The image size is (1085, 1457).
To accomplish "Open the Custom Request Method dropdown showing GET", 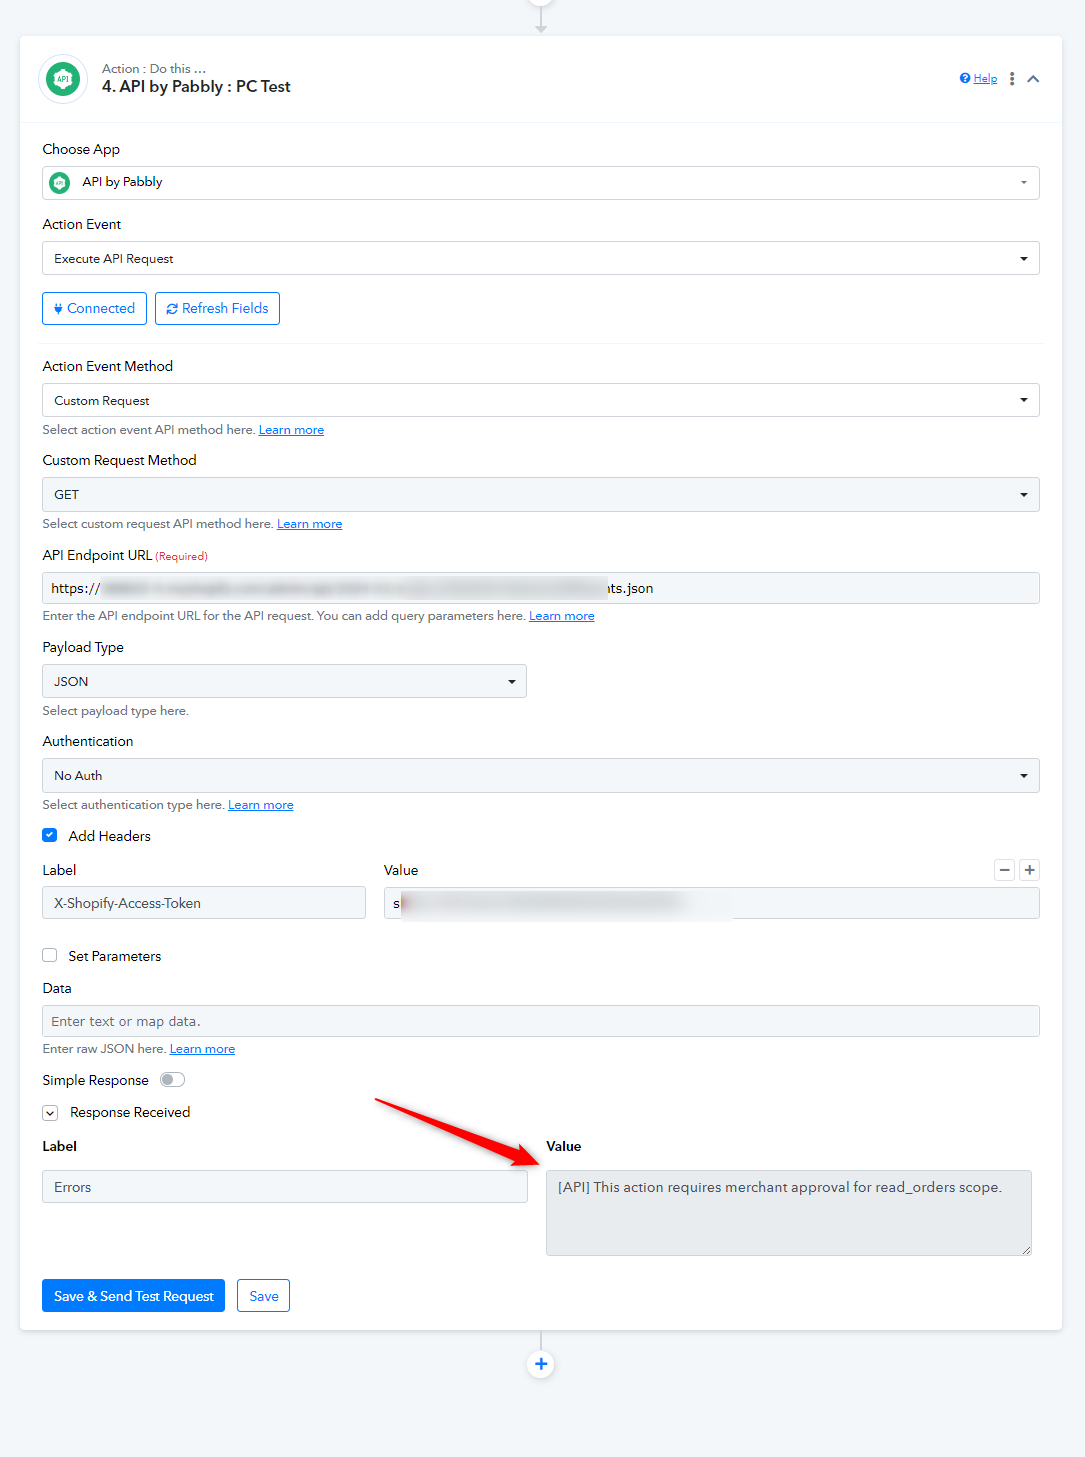I will tap(541, 494).
